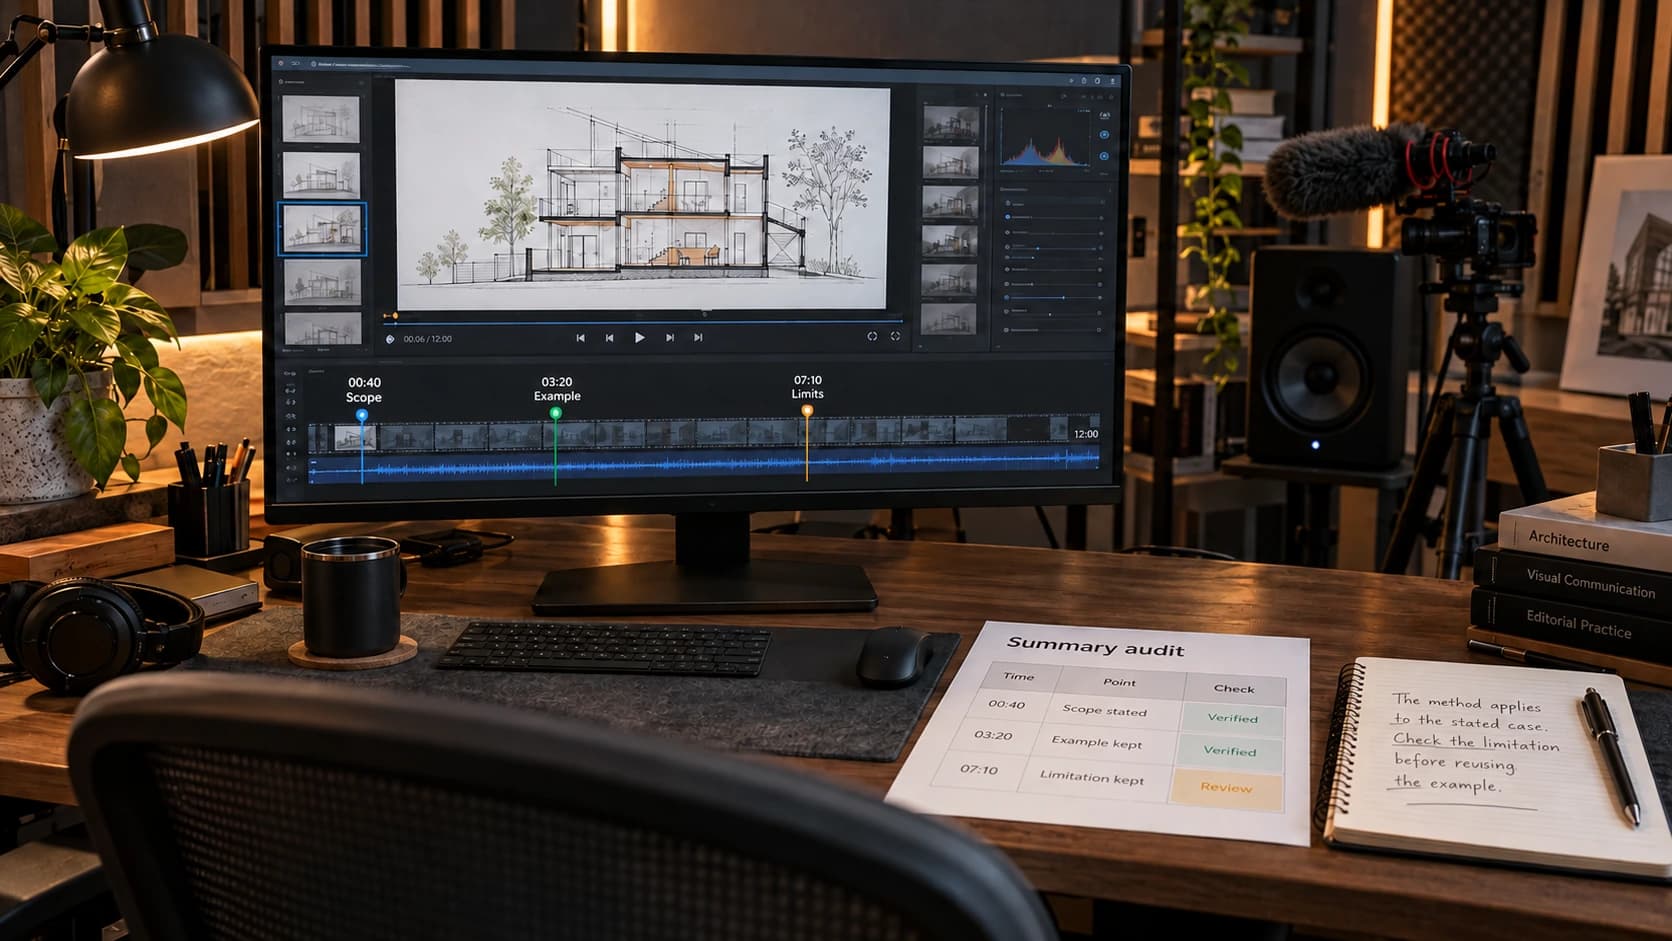Click the rightmost icon in the editor's top-right toolbar
Screen dimensions: 1672x941
[x=1112, y=81]
